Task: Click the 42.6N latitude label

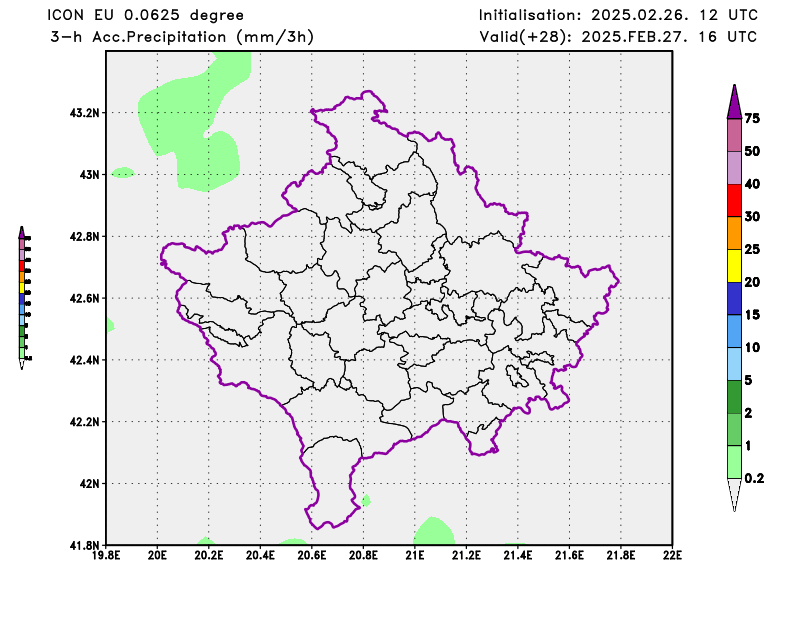Action: coord(84,298)
